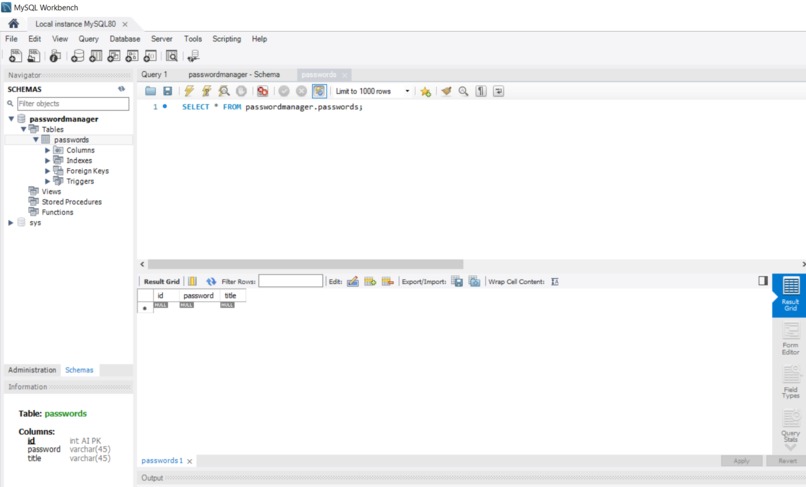
Task: Open the home screen tab icon
Action: click(x=13, y=24)
